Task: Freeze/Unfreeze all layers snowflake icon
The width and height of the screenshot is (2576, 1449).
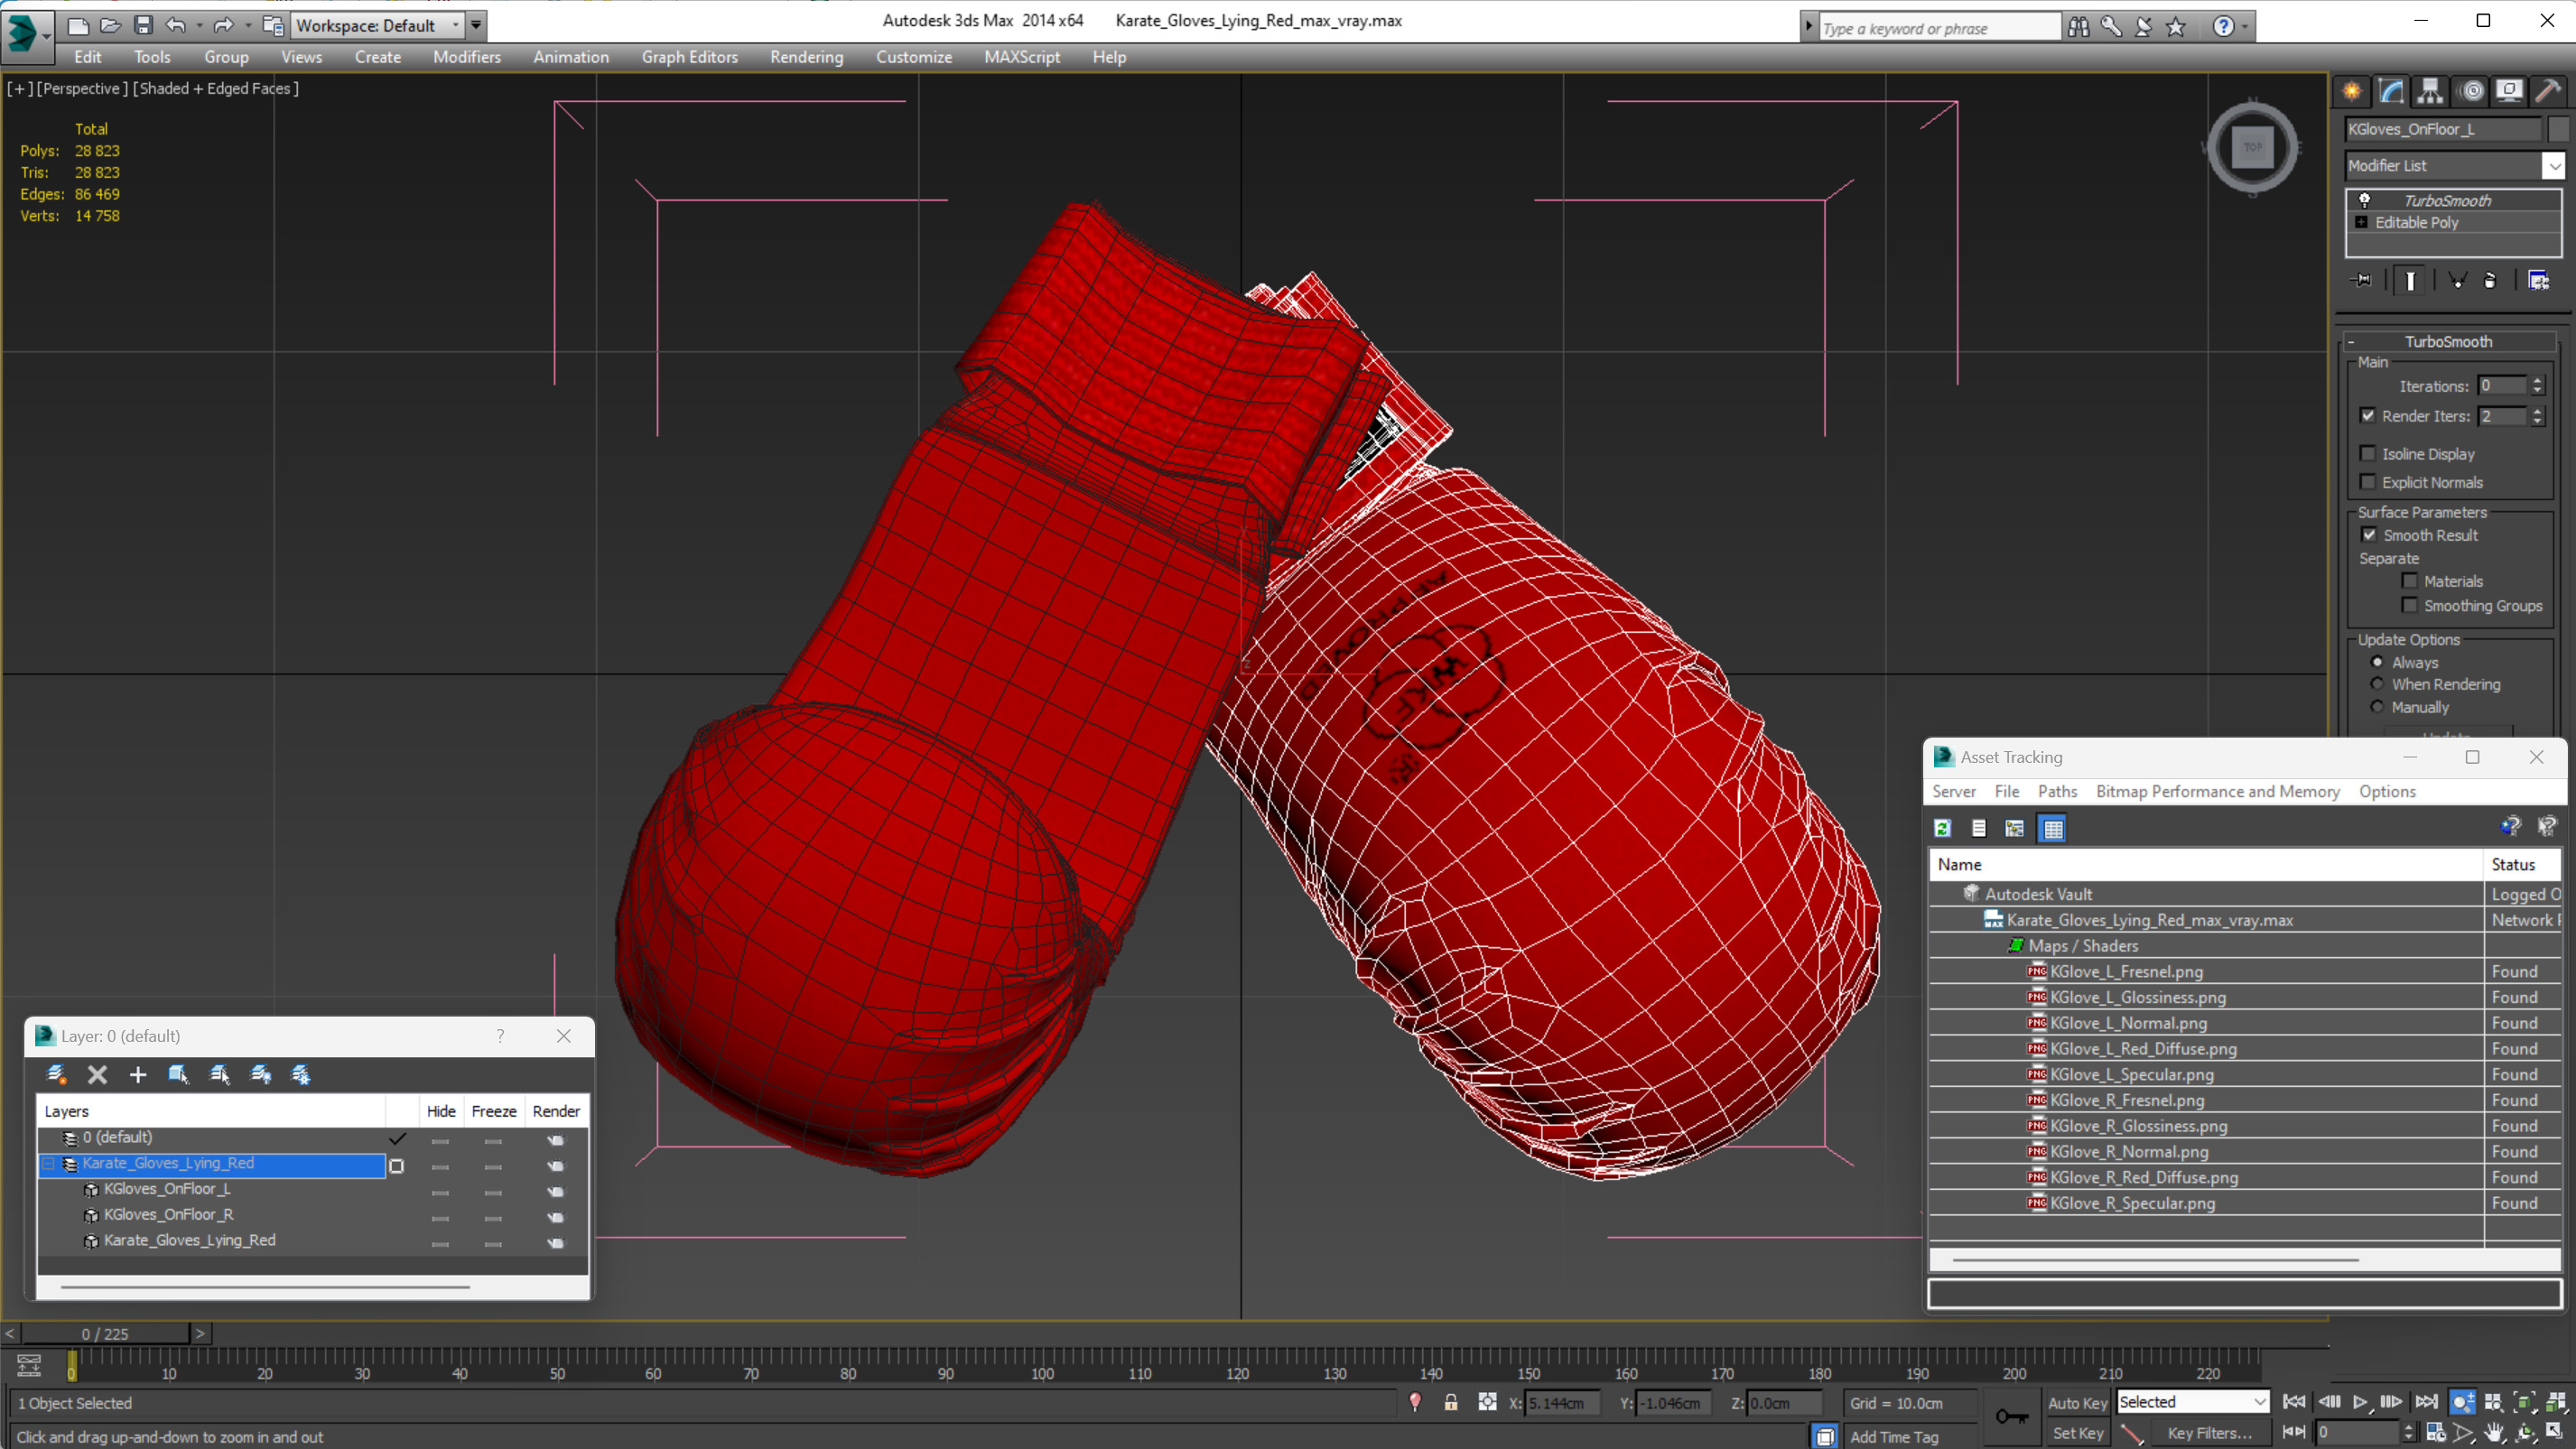Action: pyautogui.click(x=301, y=1074)
